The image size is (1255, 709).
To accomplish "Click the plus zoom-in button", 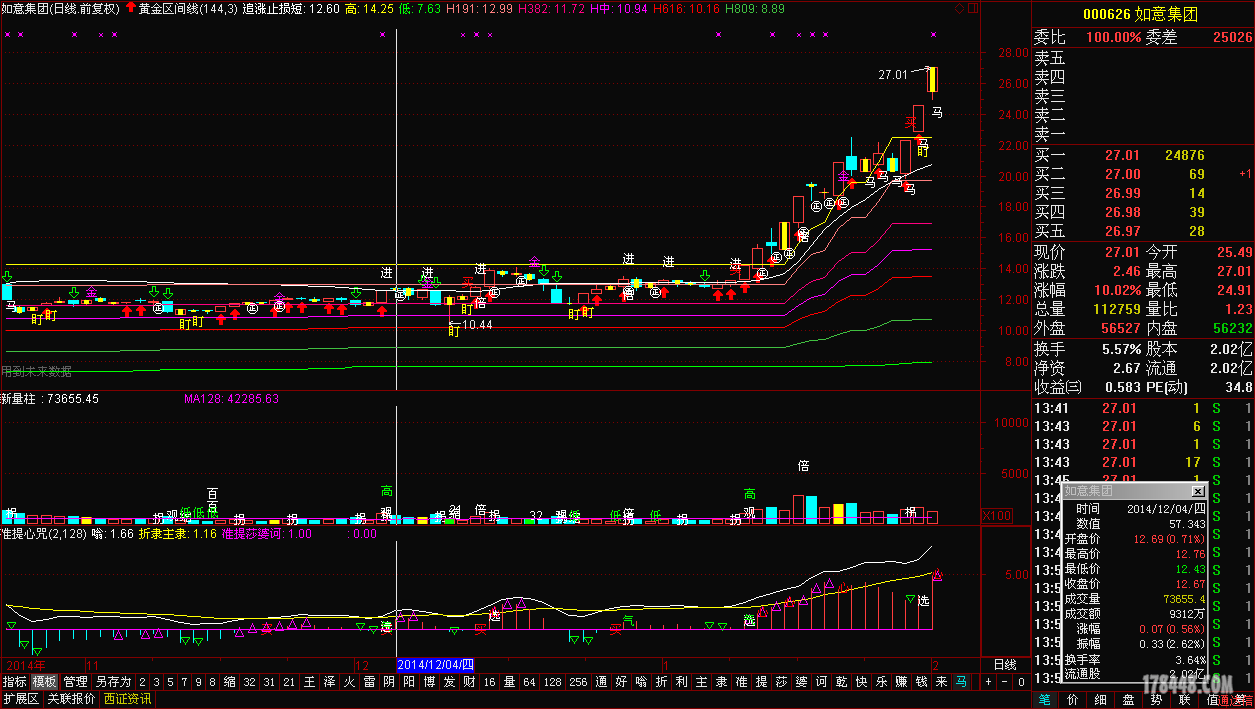I will pos(988,681).
